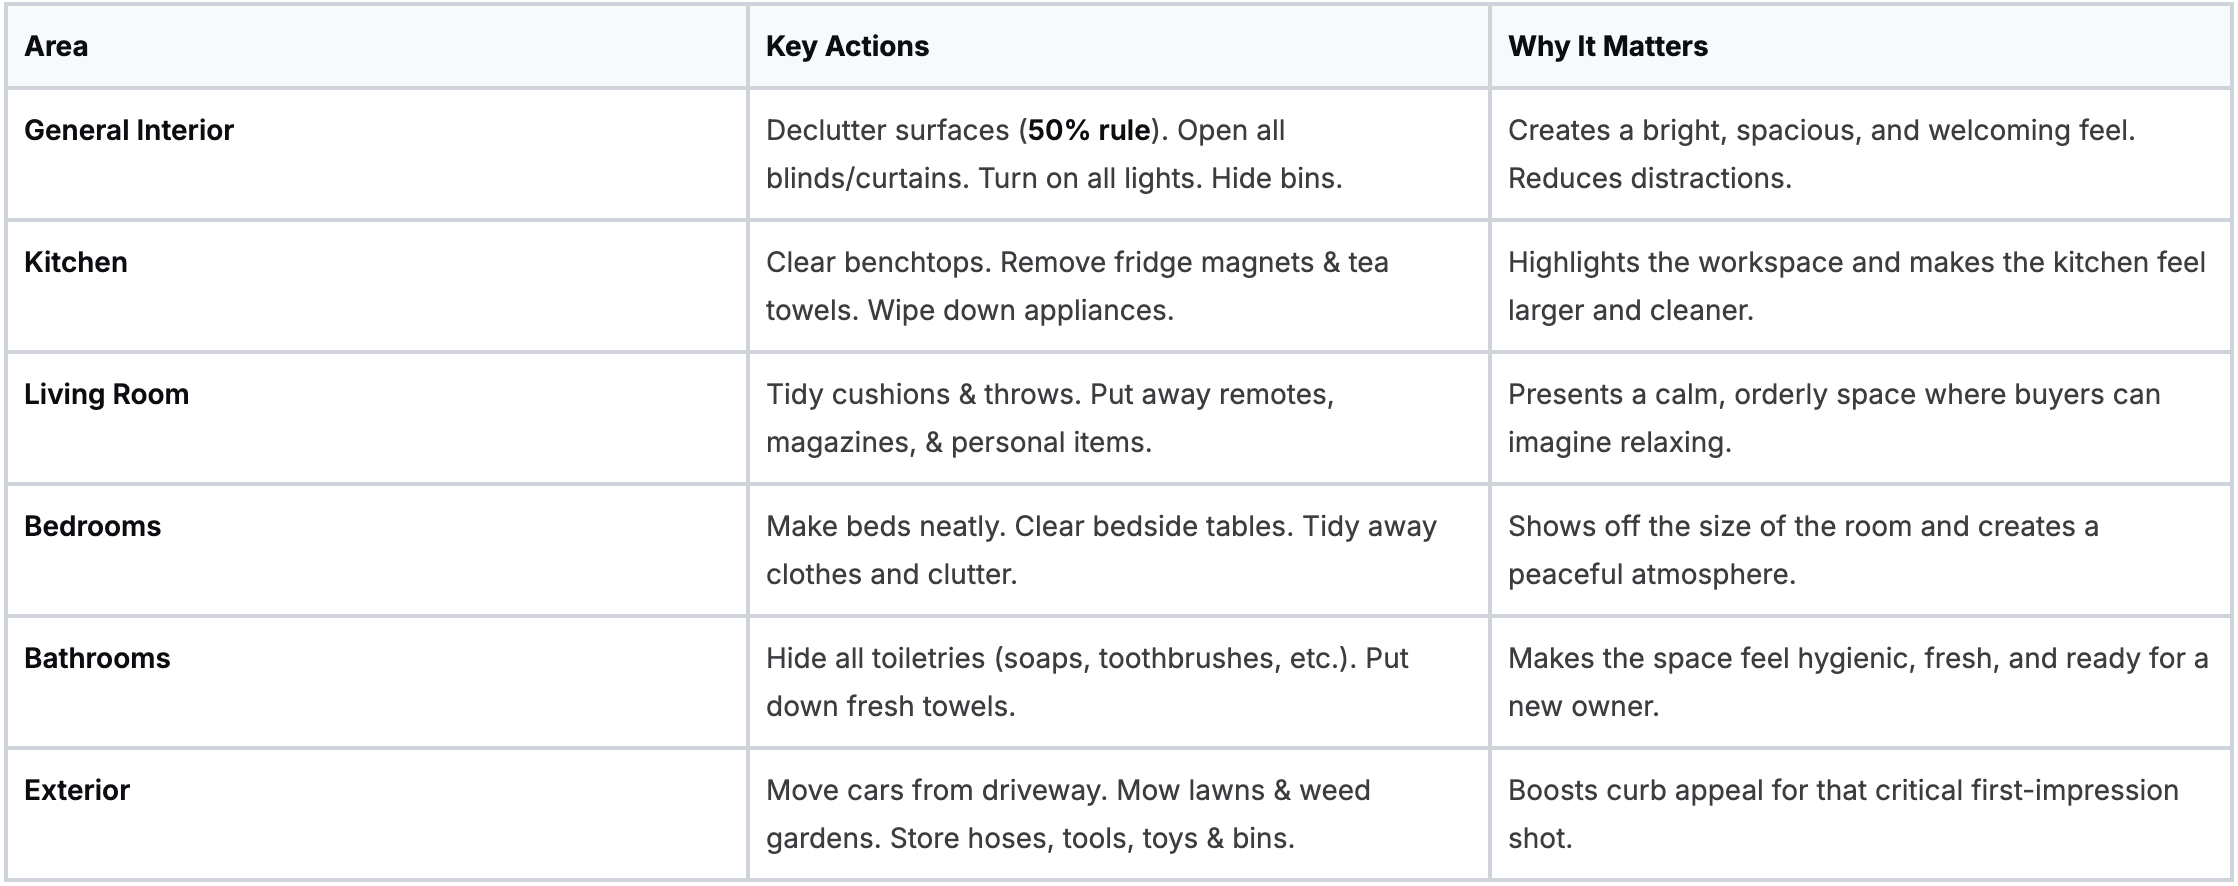Click the Why It Matters header
The image size is (2238, 886).
1607,46
